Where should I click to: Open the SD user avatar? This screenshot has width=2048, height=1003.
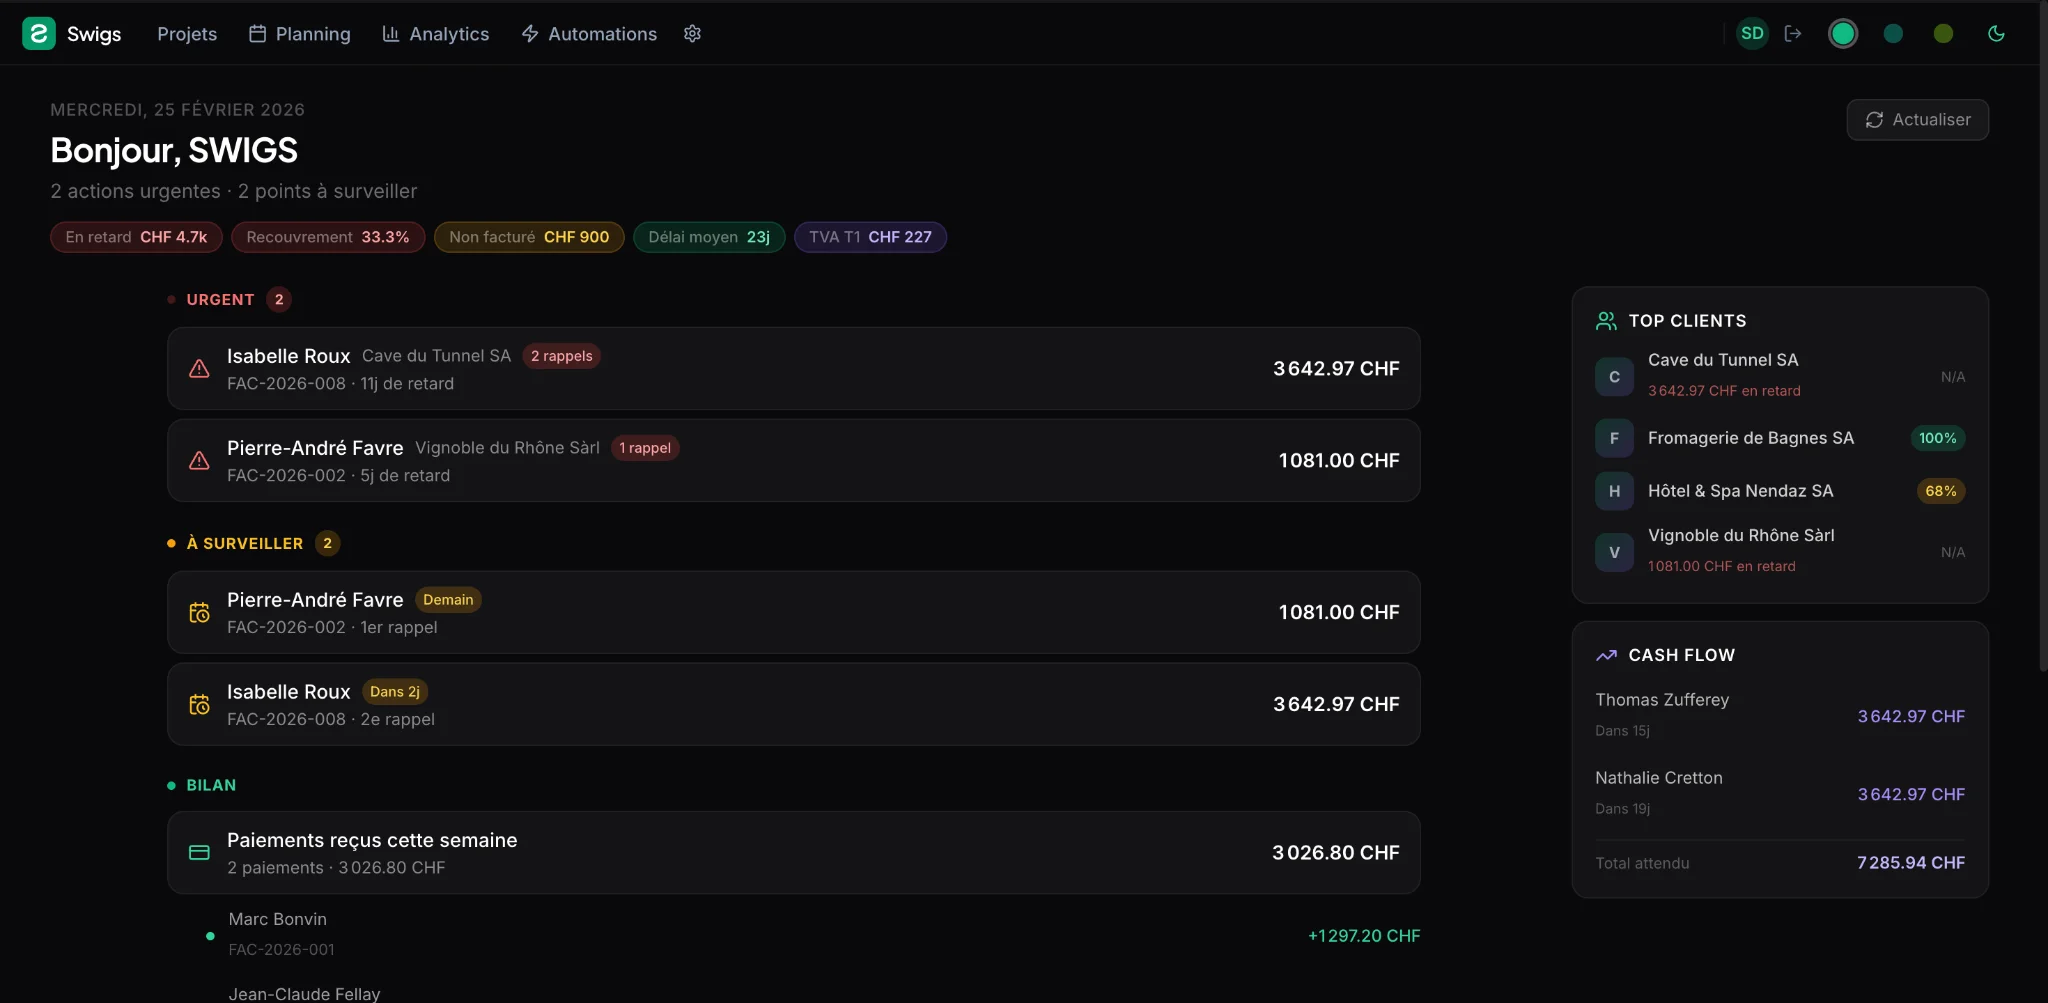[x=1752, y=34]
